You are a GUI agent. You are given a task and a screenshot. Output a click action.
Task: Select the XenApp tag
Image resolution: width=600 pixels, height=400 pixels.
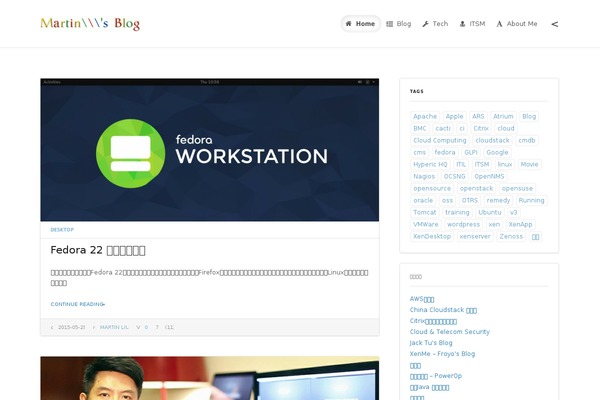point(520,224)
